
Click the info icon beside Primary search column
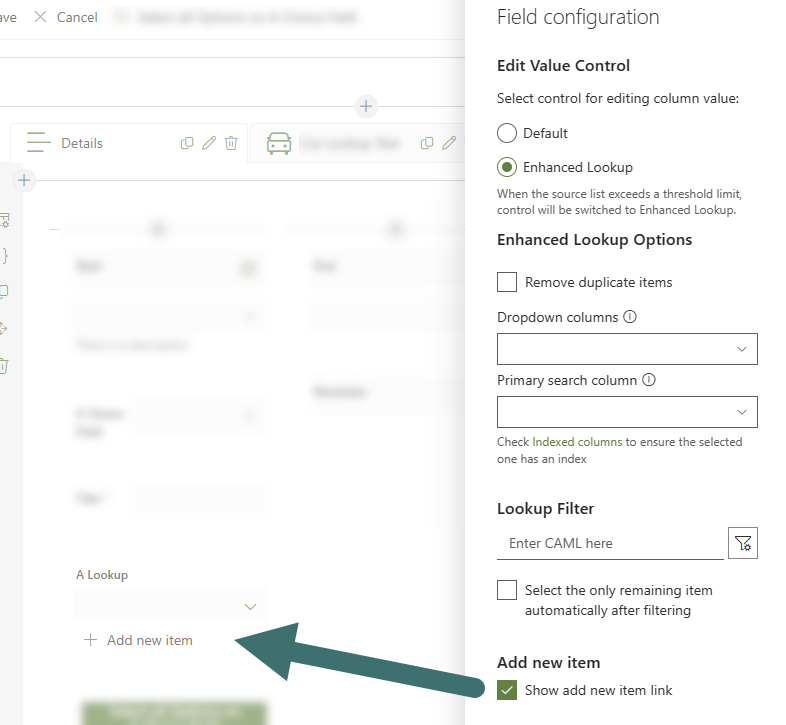point(649,380)
